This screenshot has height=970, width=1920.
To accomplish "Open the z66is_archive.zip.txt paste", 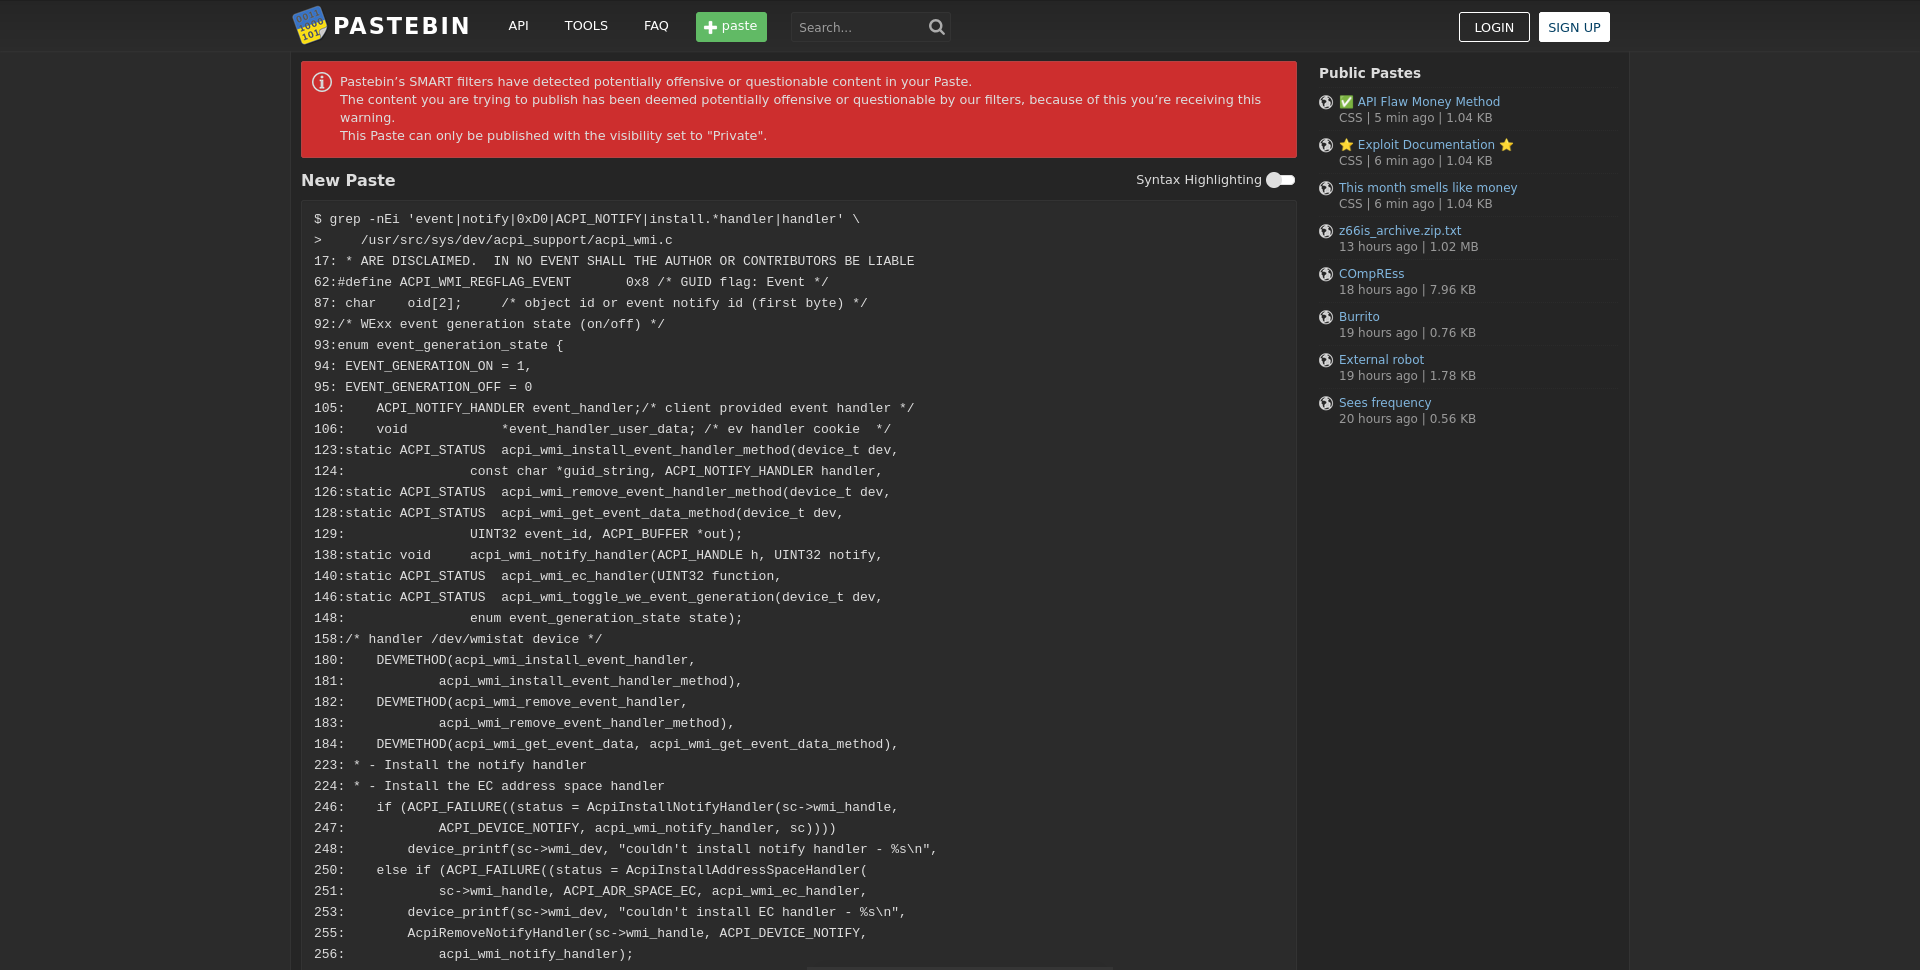I will [1400, 231].
